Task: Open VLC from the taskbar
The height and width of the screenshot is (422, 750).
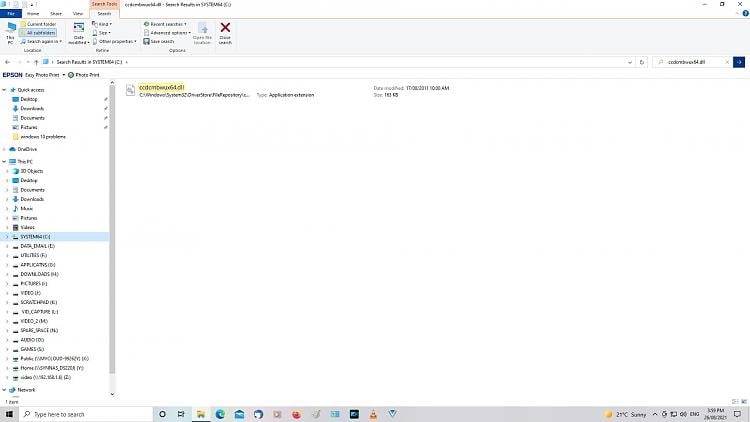Action: 373,413
